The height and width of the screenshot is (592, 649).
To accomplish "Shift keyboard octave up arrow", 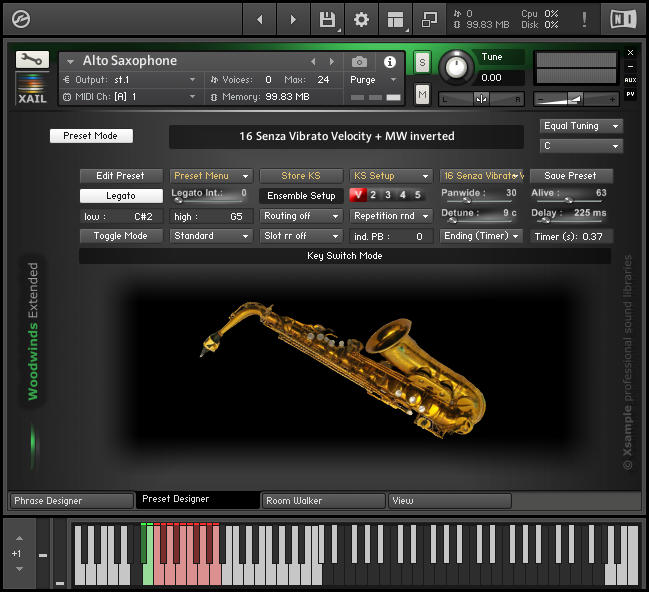I will pyautogui.click(x=19, y=538).
